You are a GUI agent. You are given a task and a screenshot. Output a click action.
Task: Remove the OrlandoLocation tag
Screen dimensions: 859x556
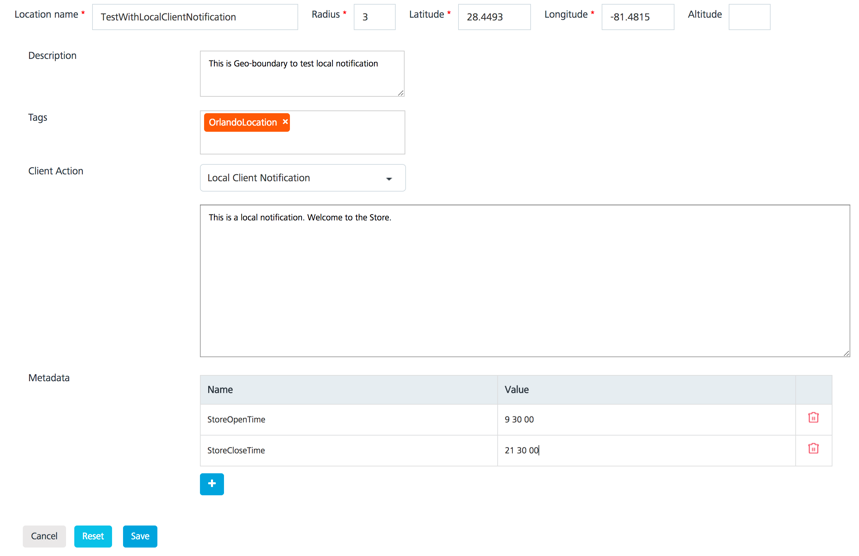285,122
